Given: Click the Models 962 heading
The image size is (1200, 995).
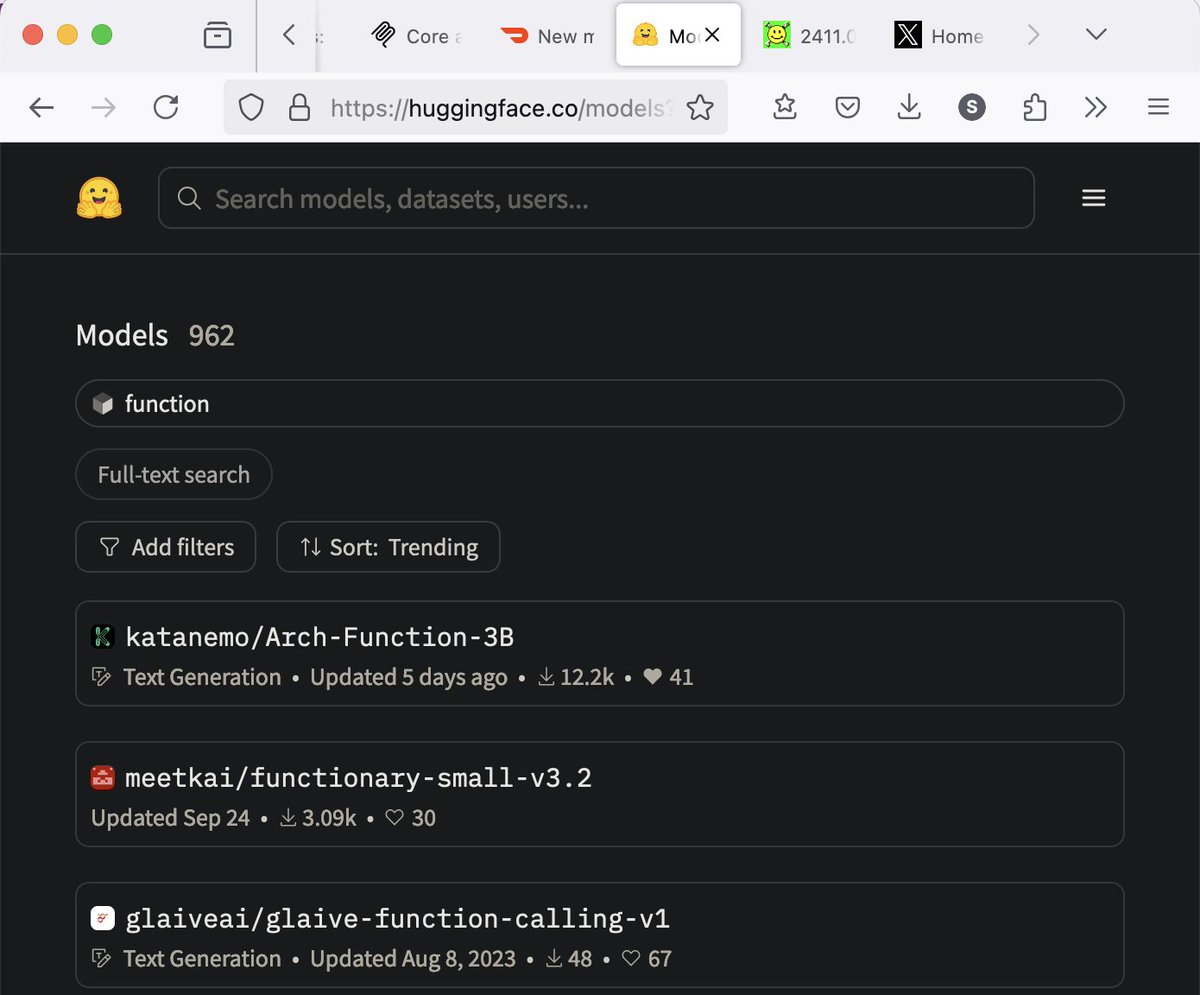Looking at the screenshot, I should pyautogui.click(x=155, y=335).
